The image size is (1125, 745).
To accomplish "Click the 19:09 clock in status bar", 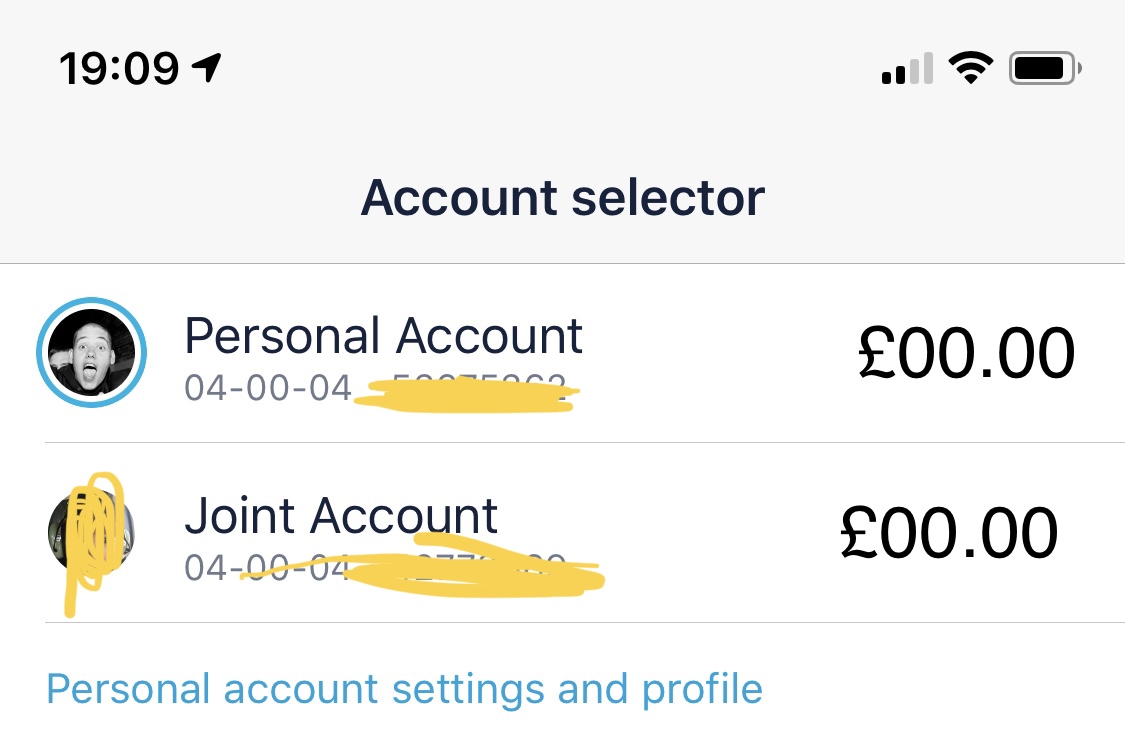I will pos(119,69).
